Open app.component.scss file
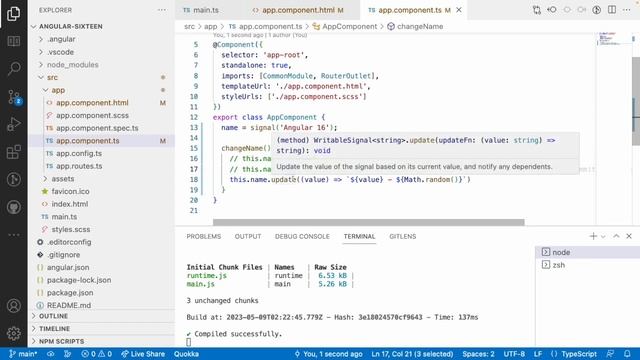Image resolution: width=640 pixels, height=360 pixels. [92, 115]
